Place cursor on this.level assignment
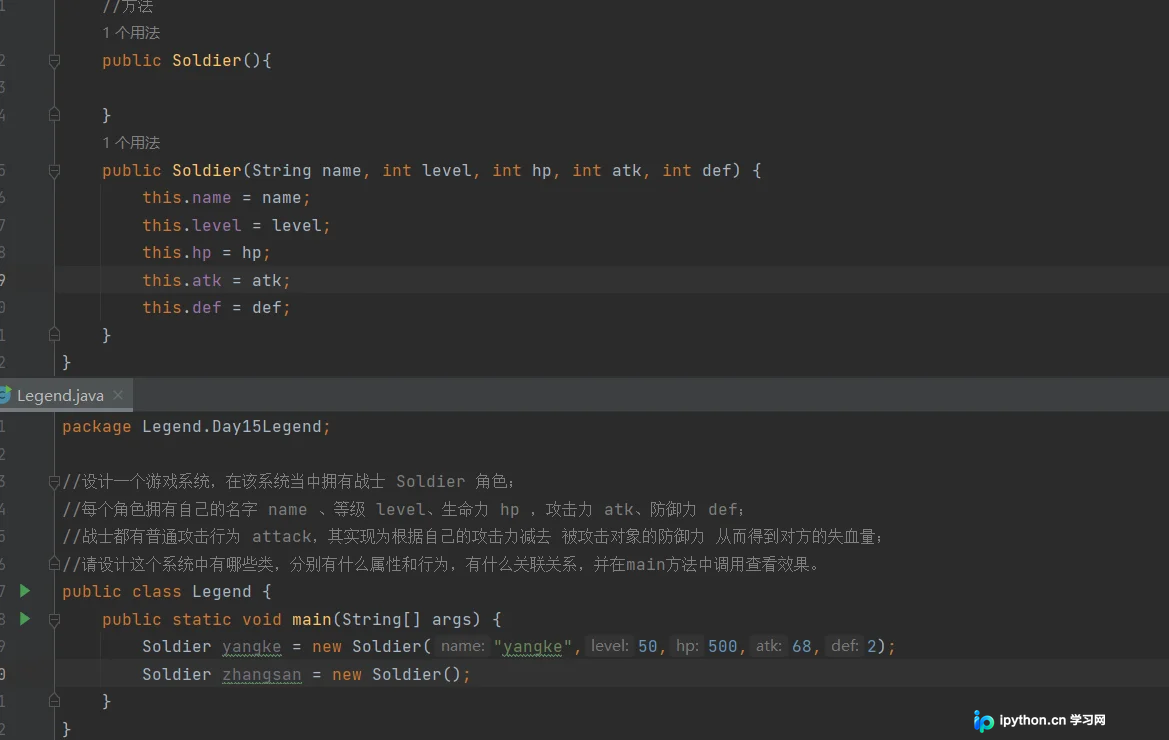This screenshot has width=1169, height=740. point(236,225)
